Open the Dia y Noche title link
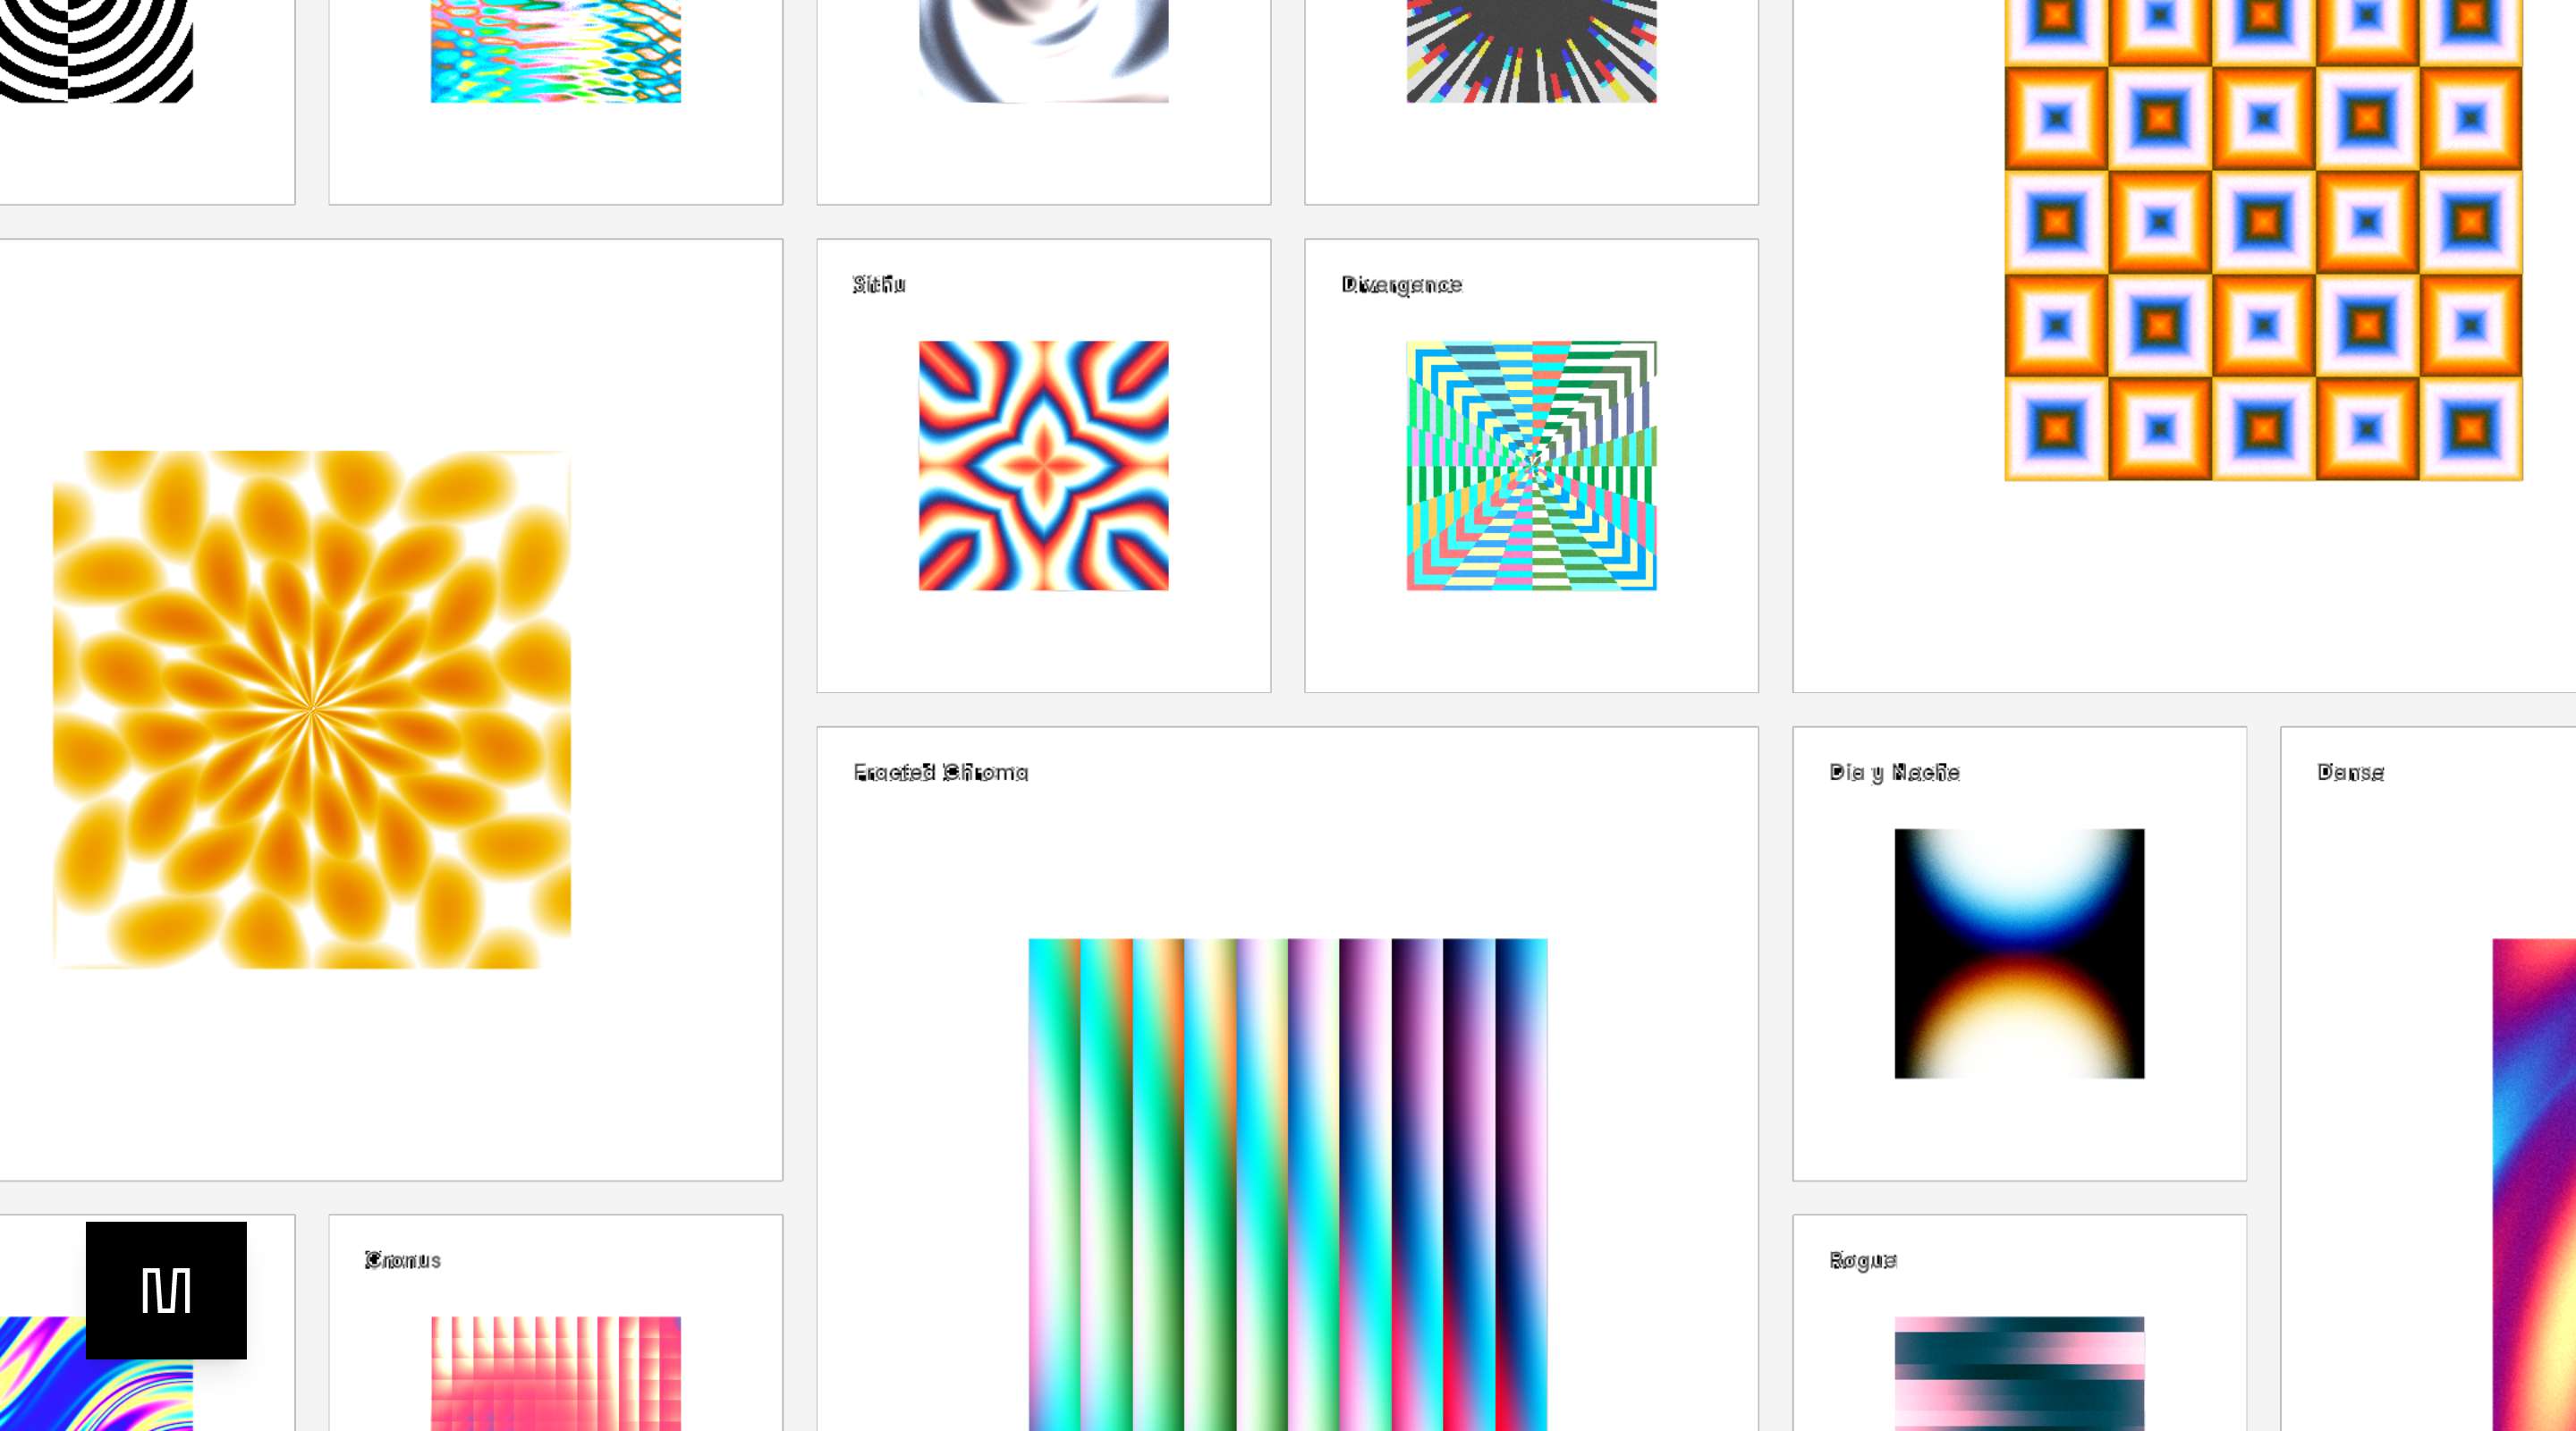This screenshot has height=1431, width=2576. coord(1893,771)
